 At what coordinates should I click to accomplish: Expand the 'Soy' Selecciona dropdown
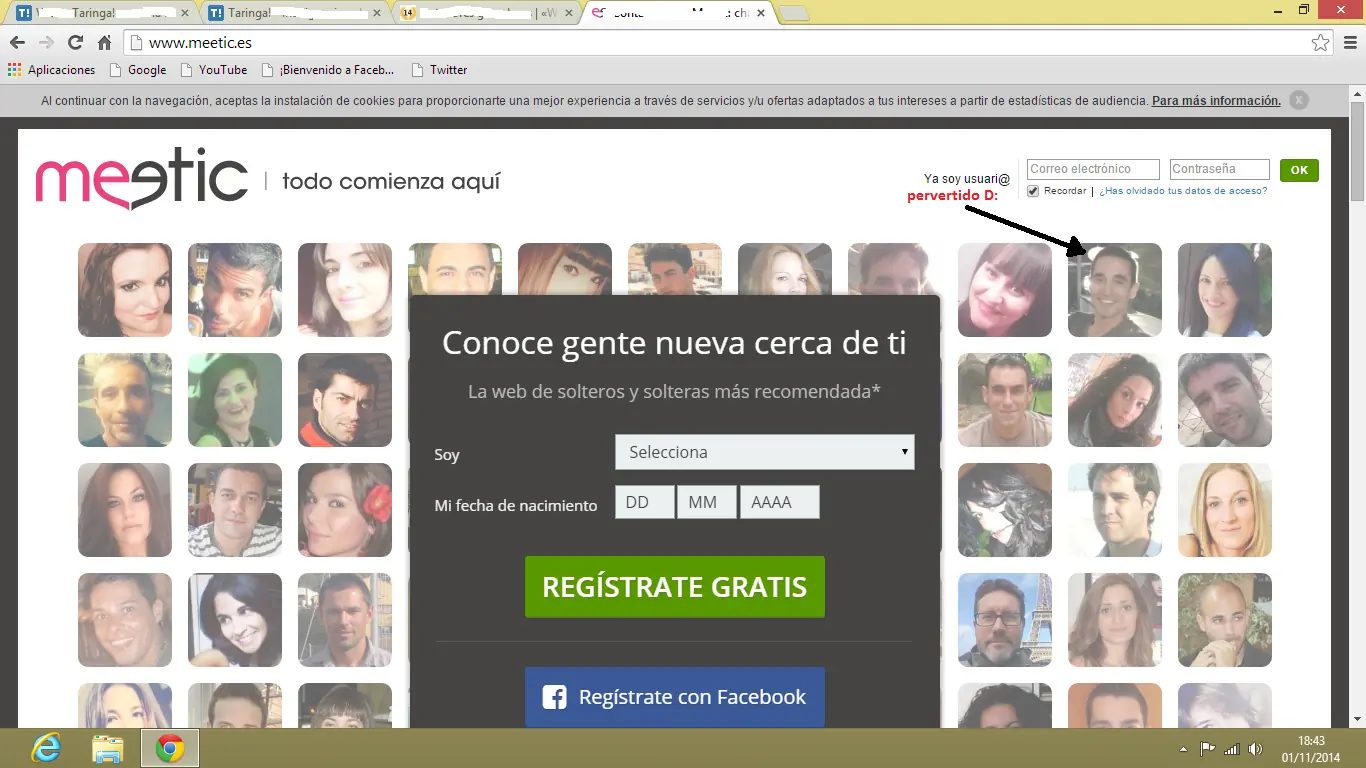[x=765, y=452]
